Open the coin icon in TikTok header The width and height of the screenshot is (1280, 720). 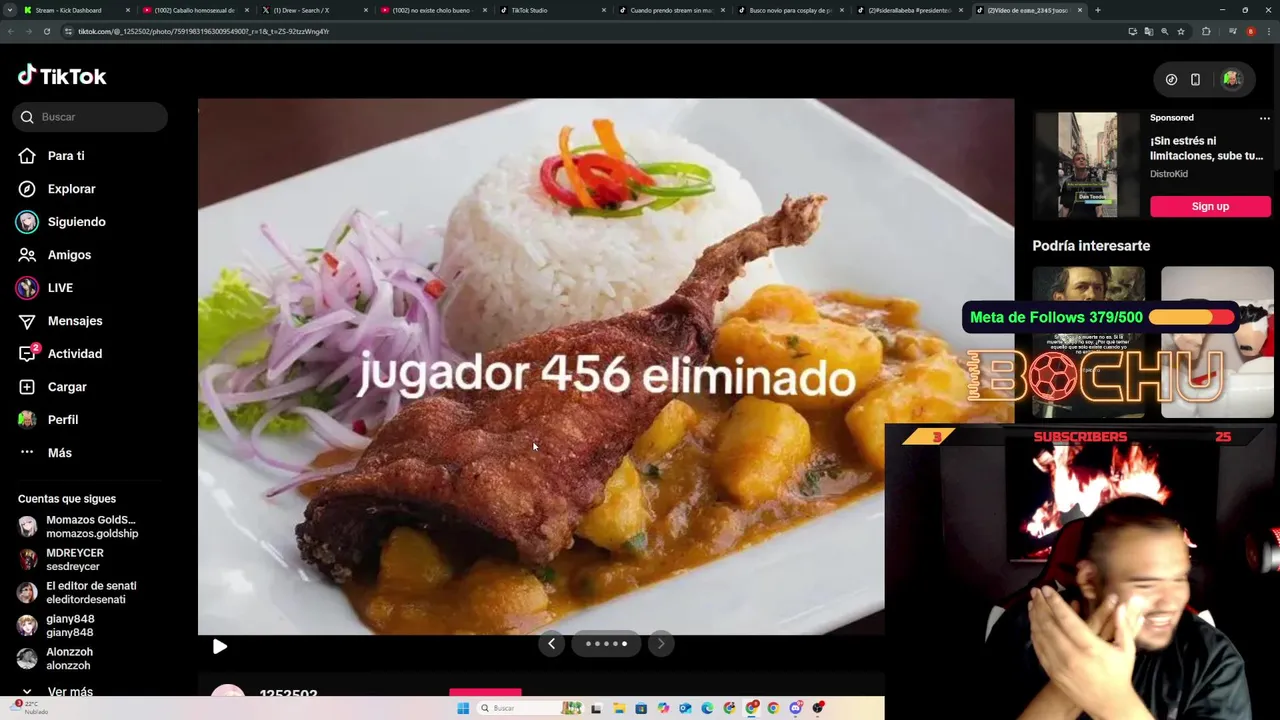[1171, 79]
